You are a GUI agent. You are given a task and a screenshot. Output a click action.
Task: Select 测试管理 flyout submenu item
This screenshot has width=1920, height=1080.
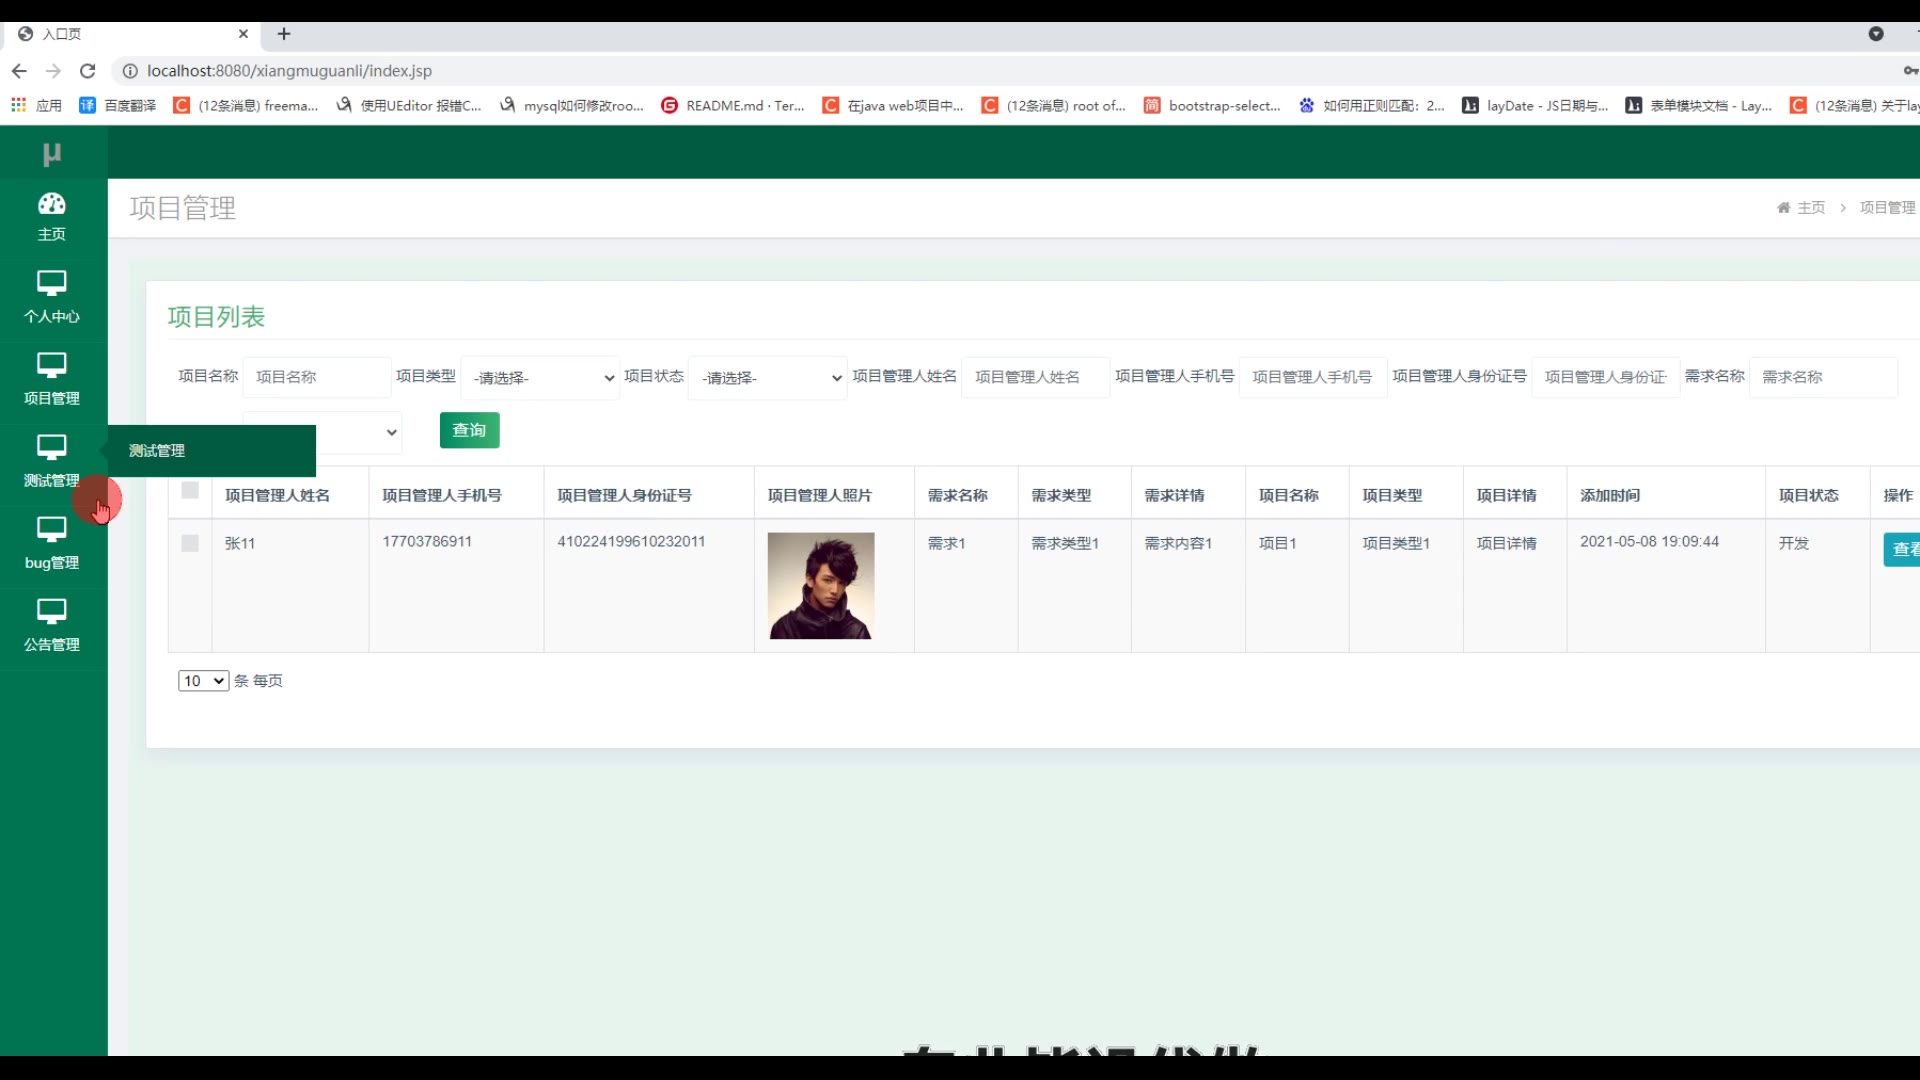(x=157, y=451)
